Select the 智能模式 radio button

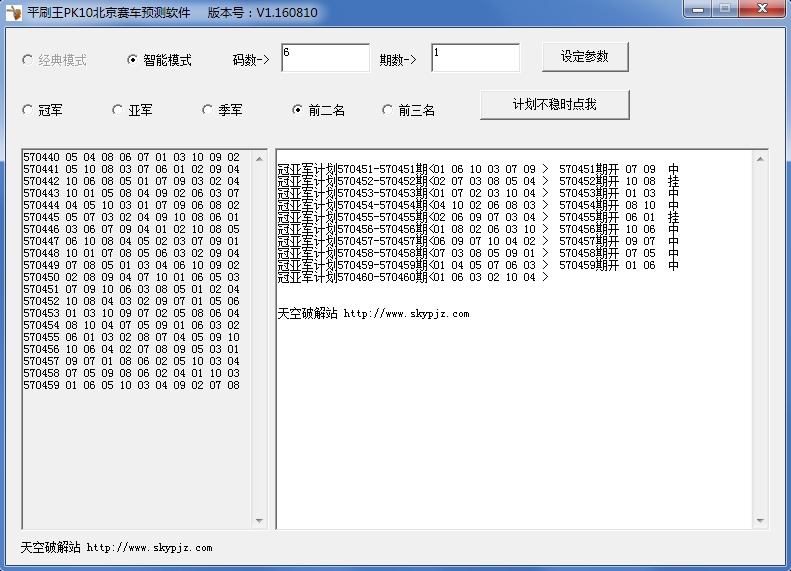[133, 60]
